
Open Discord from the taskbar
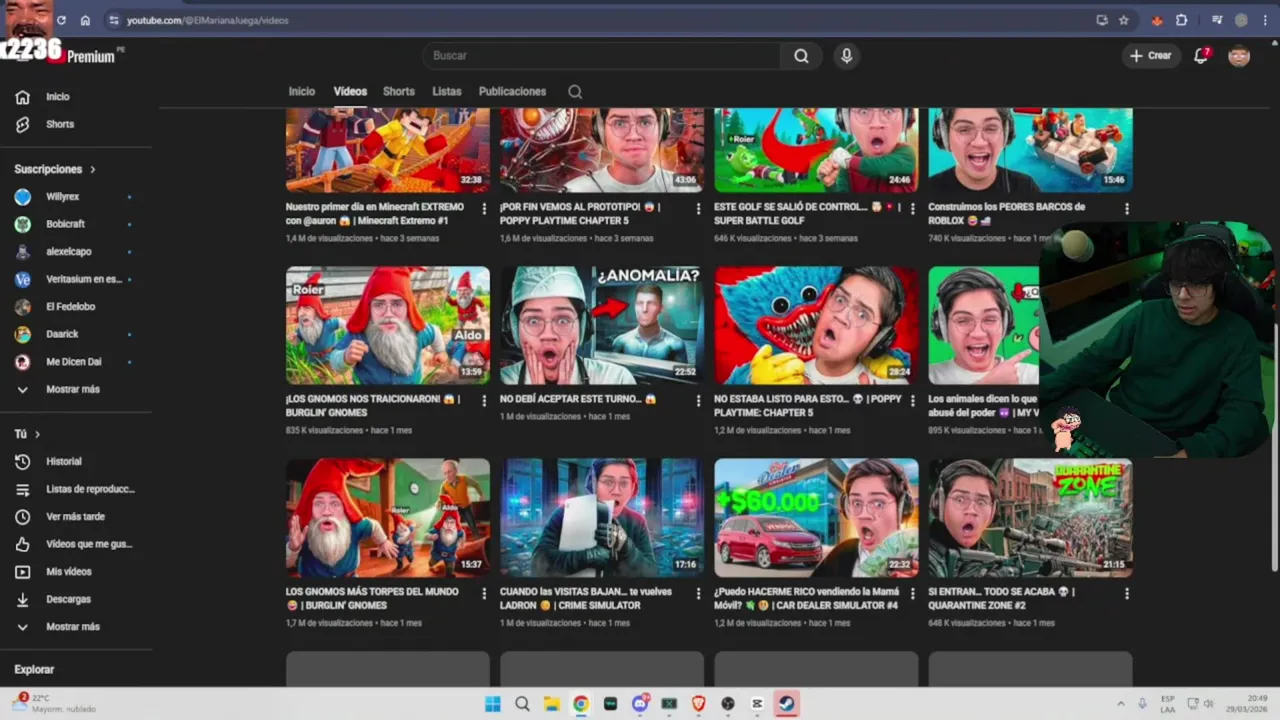click(x=640, y=704)
